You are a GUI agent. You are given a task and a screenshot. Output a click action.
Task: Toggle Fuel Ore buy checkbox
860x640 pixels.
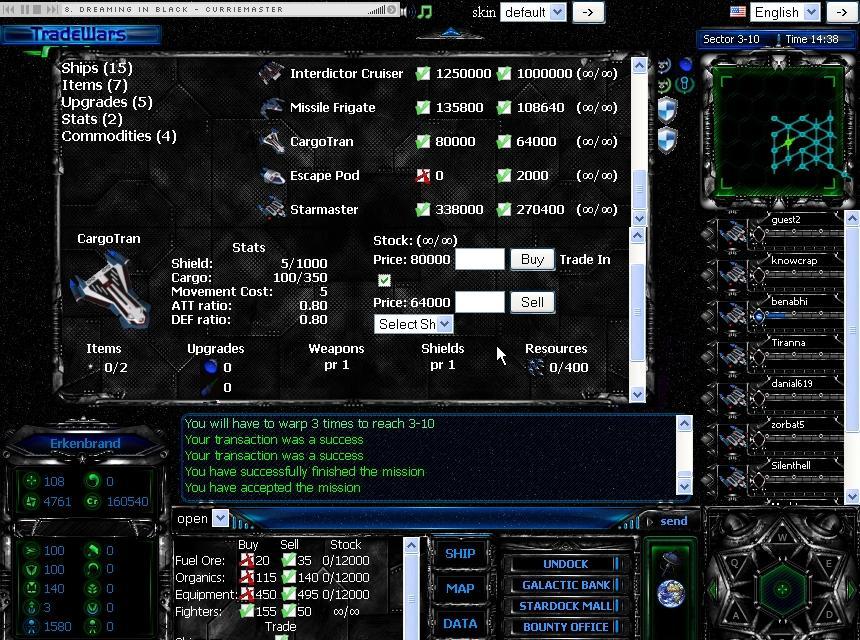point(247,561)
